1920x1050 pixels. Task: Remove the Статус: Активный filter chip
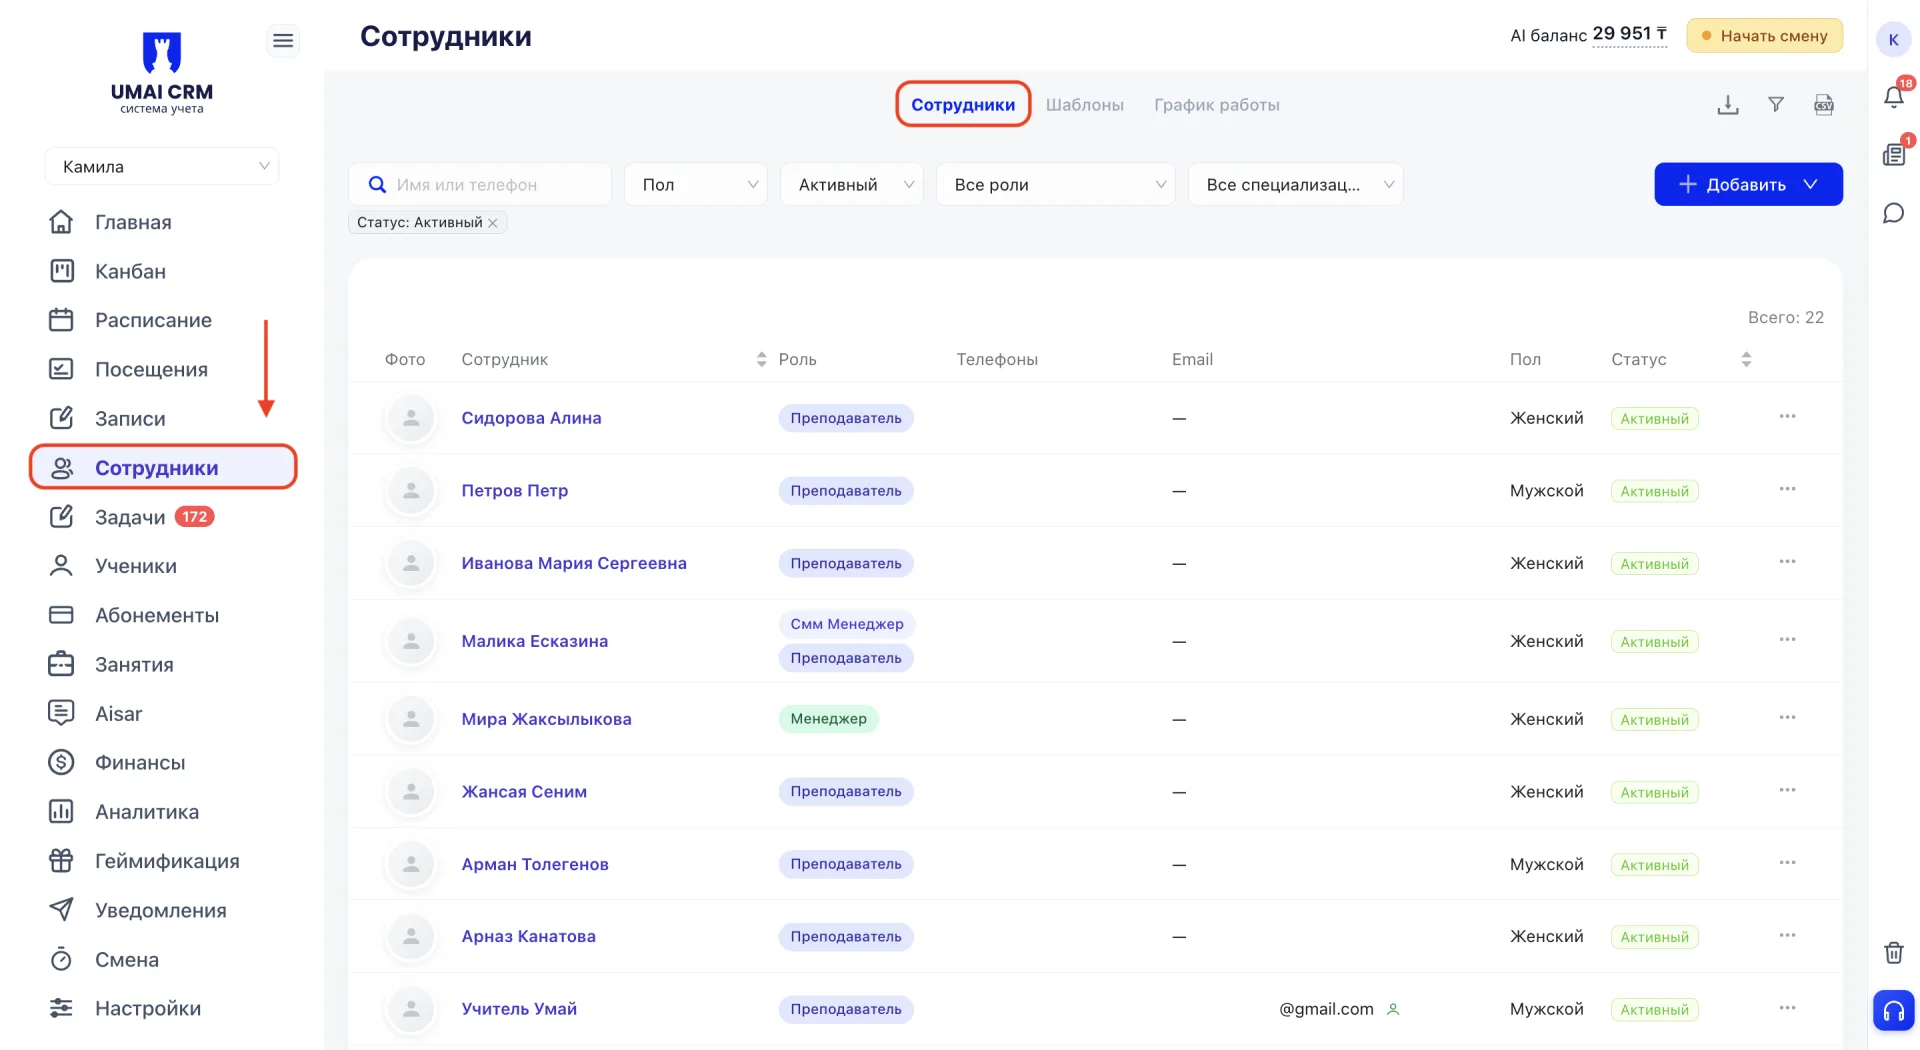(493, 223)
